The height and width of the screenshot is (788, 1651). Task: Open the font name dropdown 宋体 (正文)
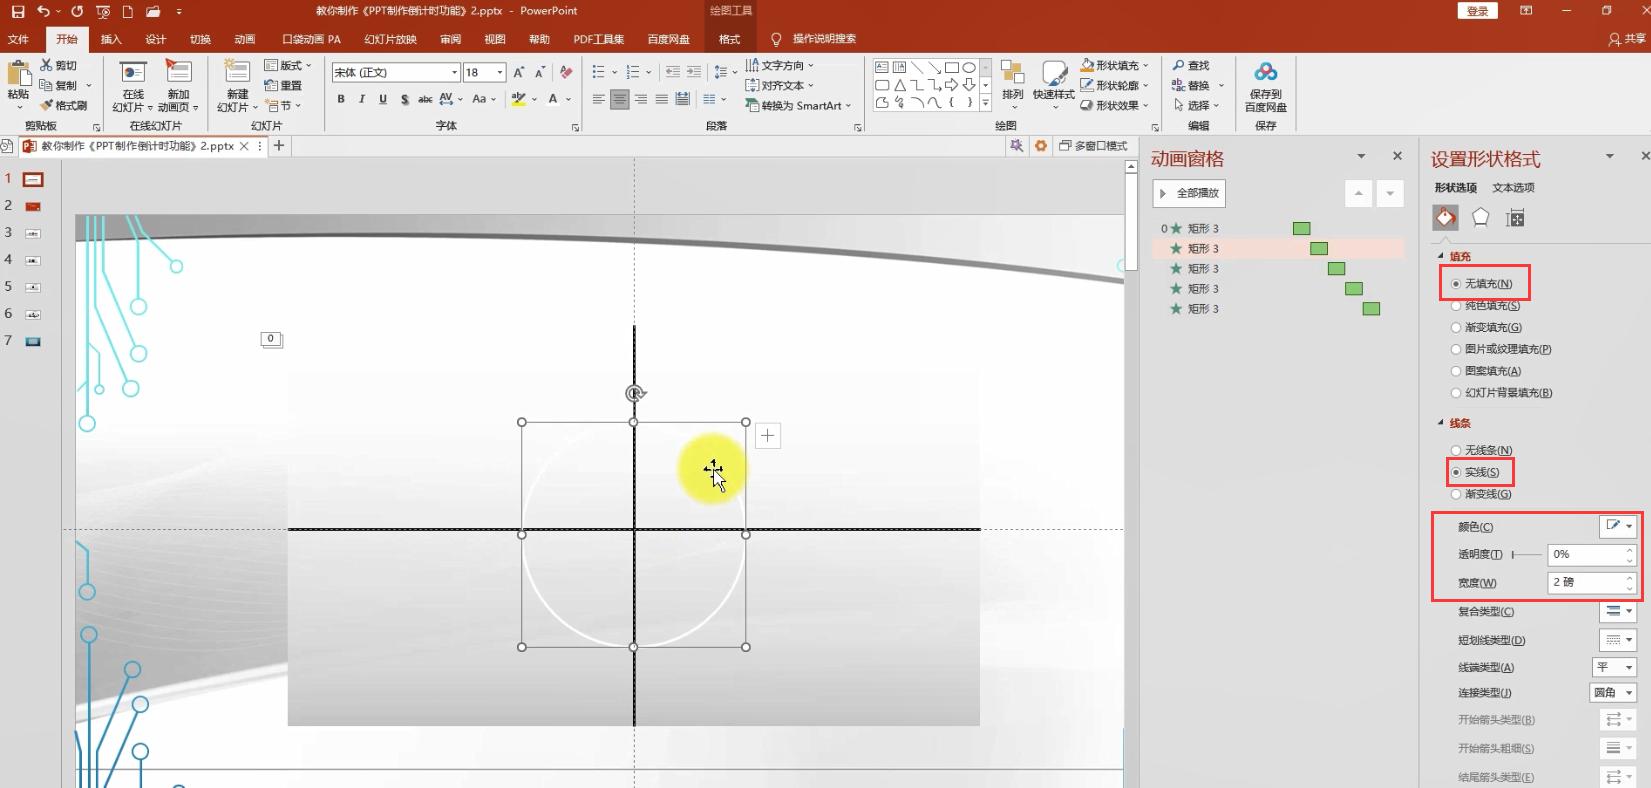(454, 72)
